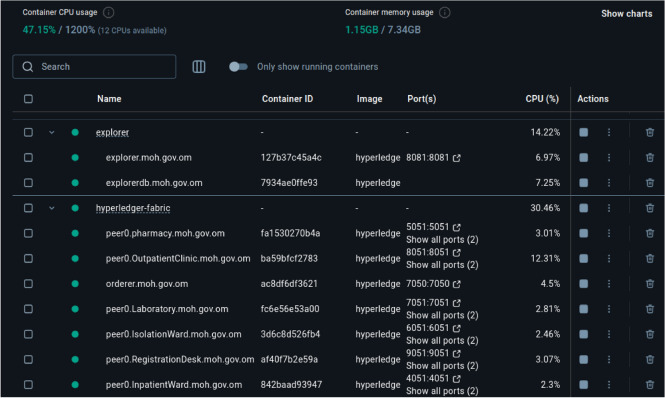This screenshot has height=398, width=665.
Task: Stop the peer0.Laboratory.moh.gov.om container
Action: [x=584, y=309]
